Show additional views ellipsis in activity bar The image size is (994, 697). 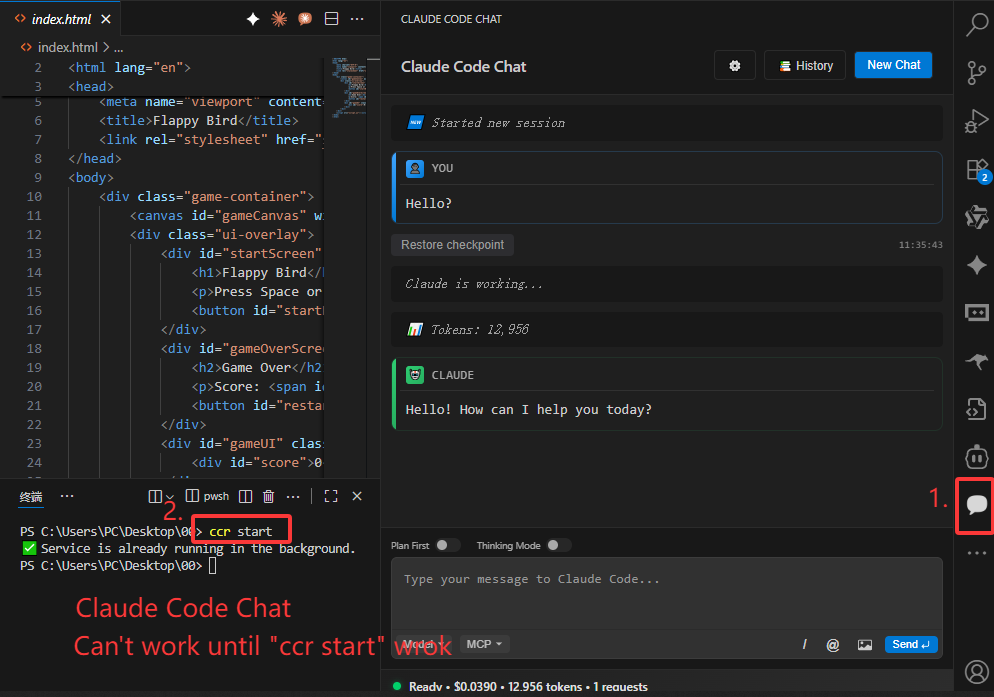point(977,553)
